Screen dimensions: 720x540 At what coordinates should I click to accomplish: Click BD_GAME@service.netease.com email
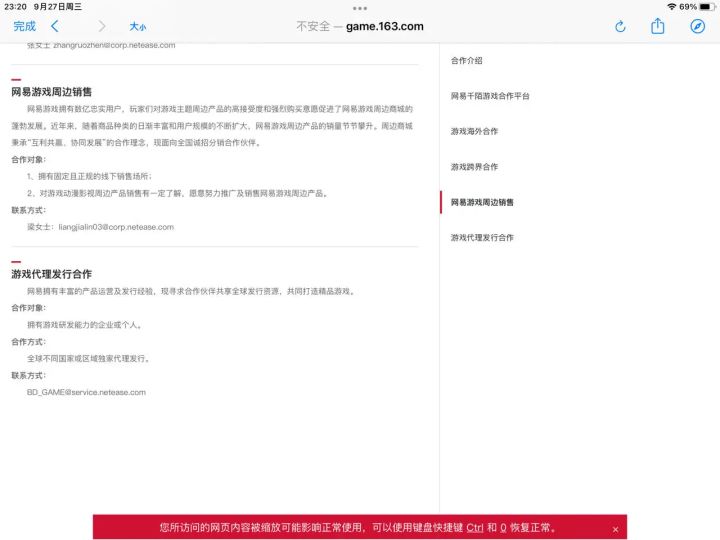click(86, 392)
